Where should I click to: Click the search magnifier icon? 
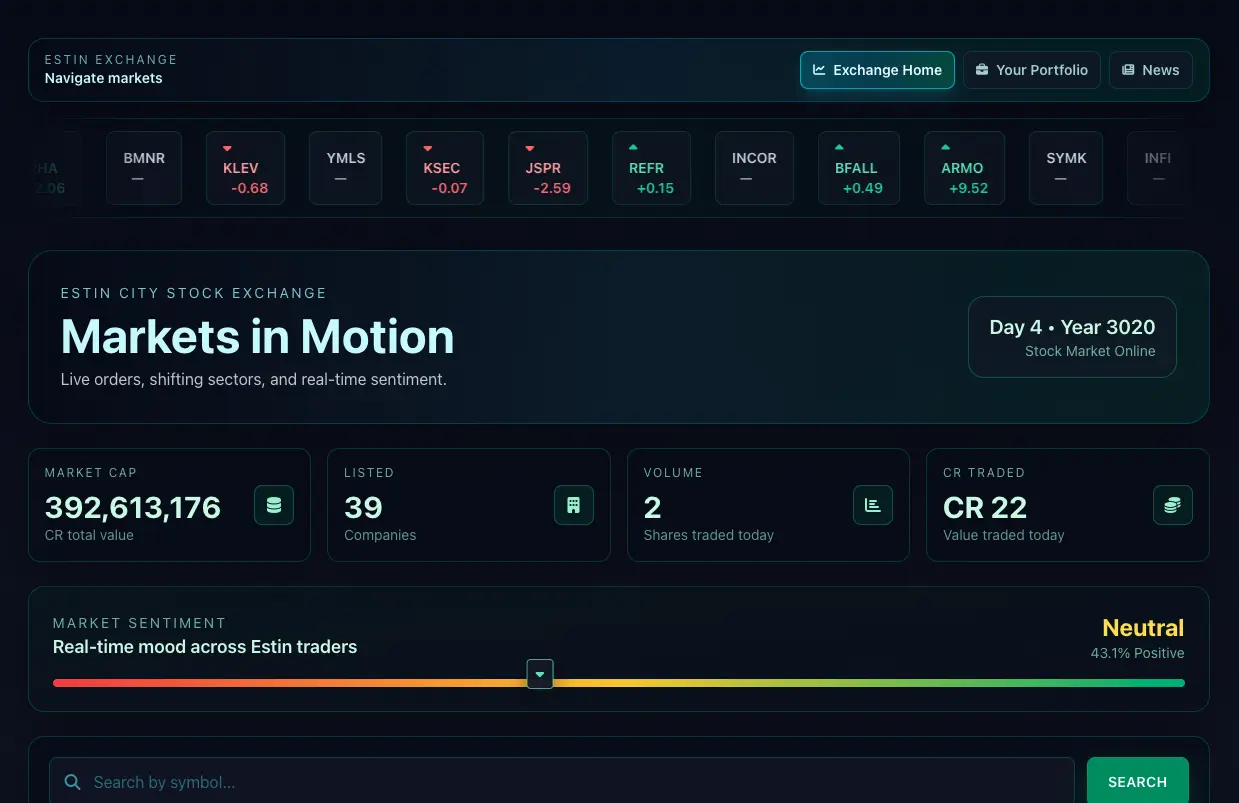pyautogui.click(x=72, y=782)
